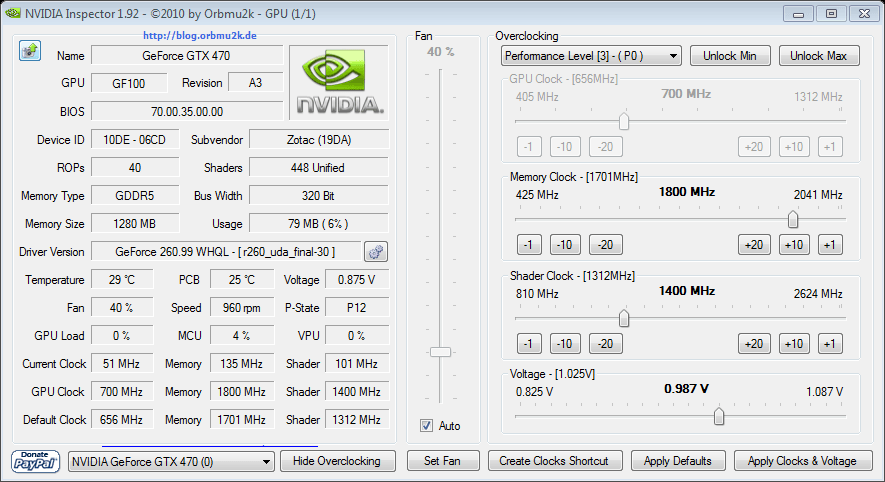Click the screenshot upload icon beside Name
The image size is (885, 482).
[30, 51]
